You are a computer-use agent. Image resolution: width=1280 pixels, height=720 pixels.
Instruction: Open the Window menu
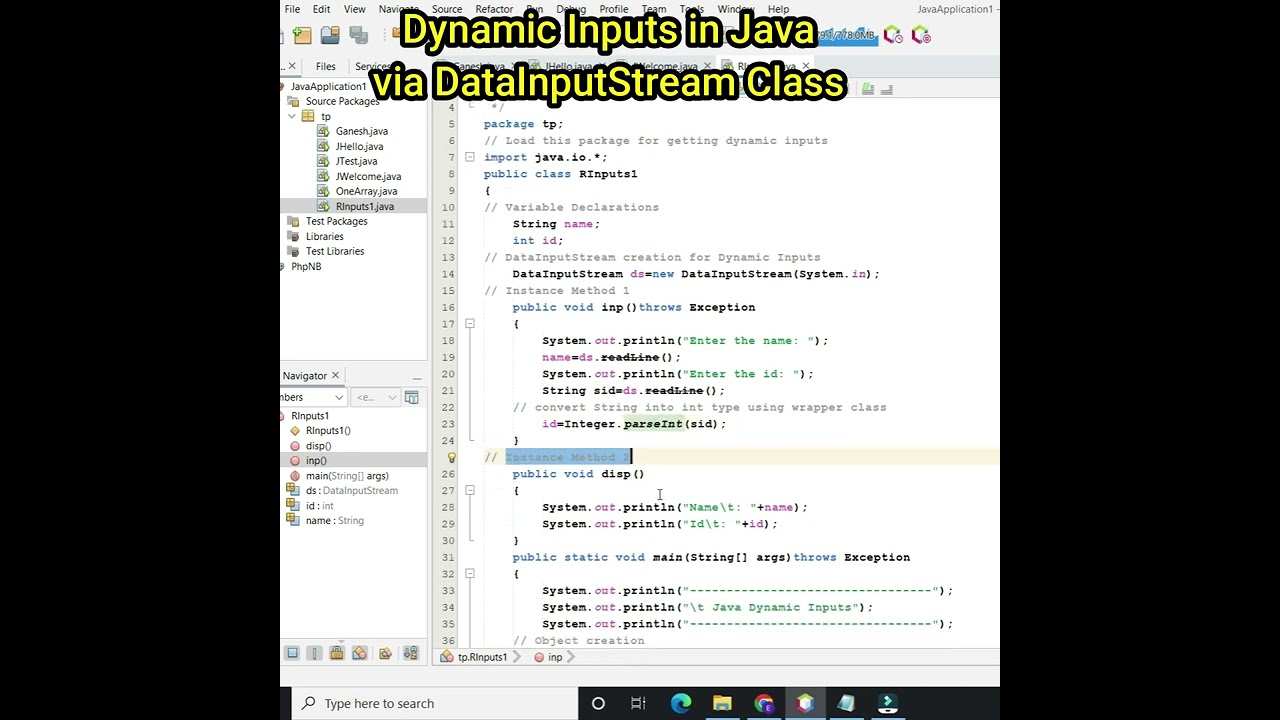[735, 9]
